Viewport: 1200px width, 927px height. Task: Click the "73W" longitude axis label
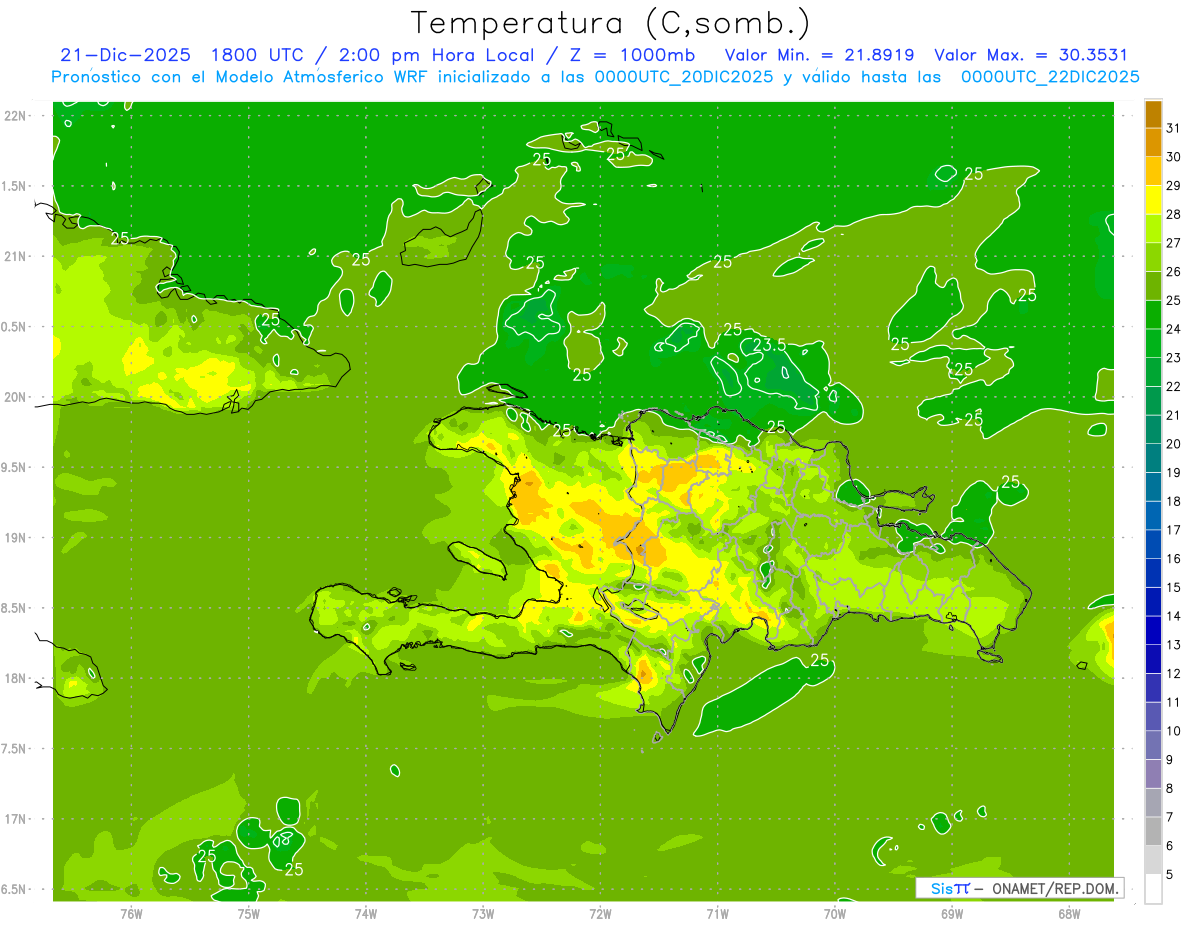483,914
